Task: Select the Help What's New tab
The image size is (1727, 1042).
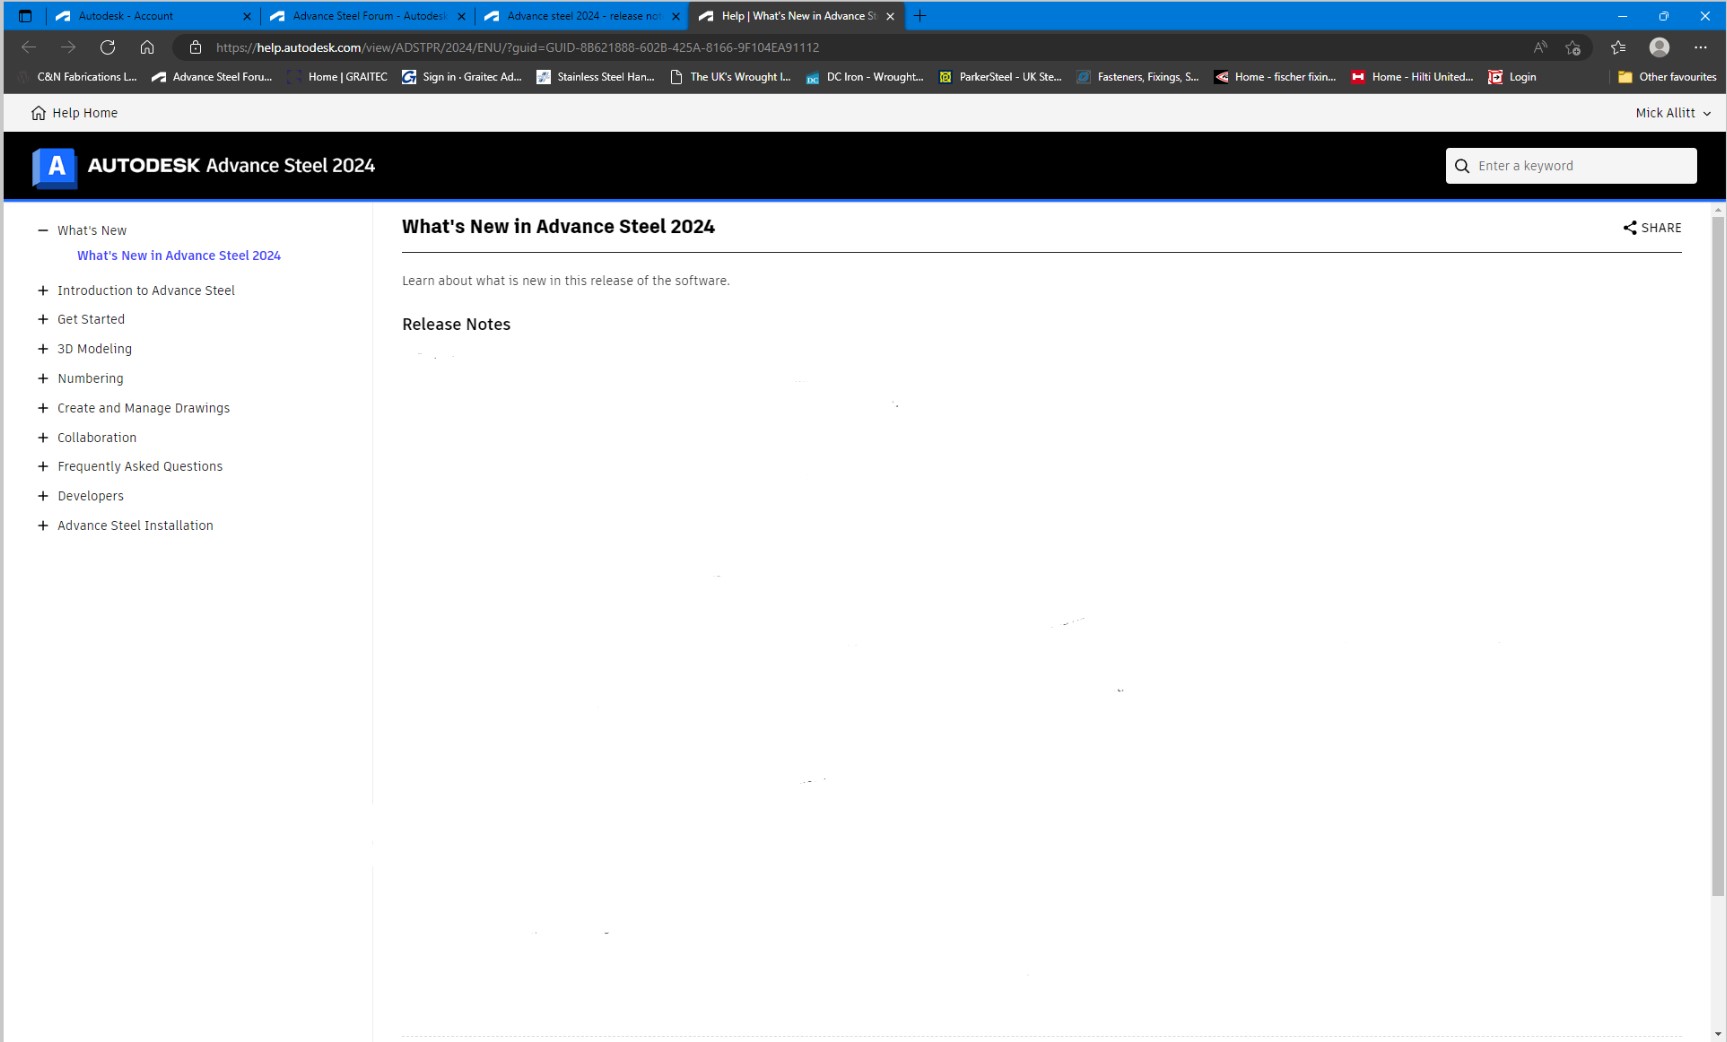Action: [x=797, y=16]
